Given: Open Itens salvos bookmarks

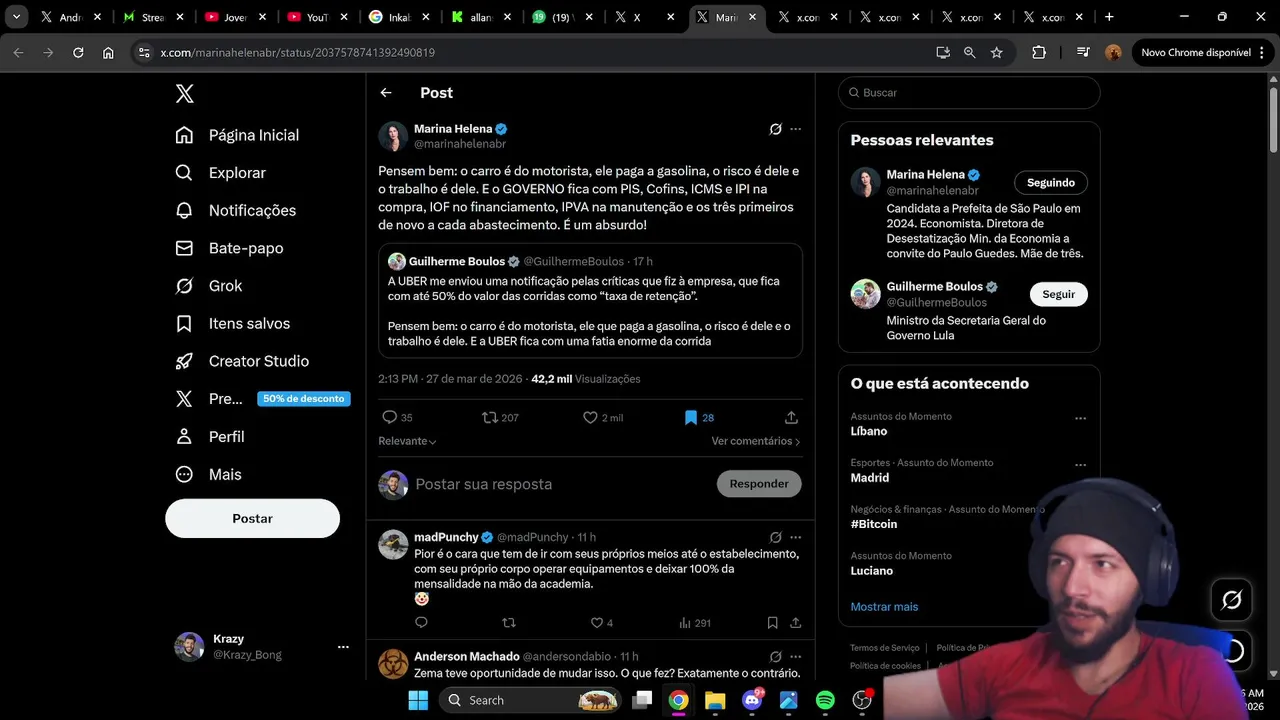Looking at the screenshot, I should click(x=232, y=323).
